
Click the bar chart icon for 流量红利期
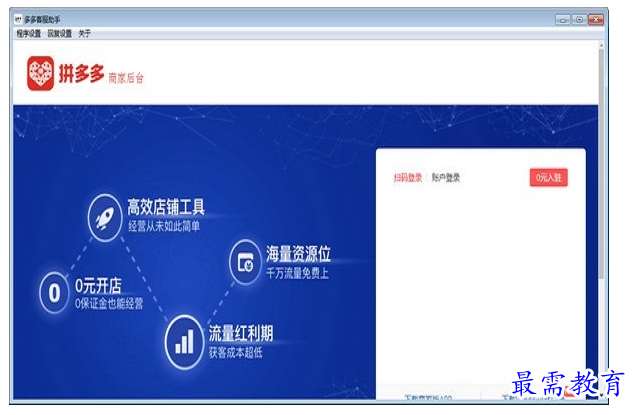click(x=184, y=342)
